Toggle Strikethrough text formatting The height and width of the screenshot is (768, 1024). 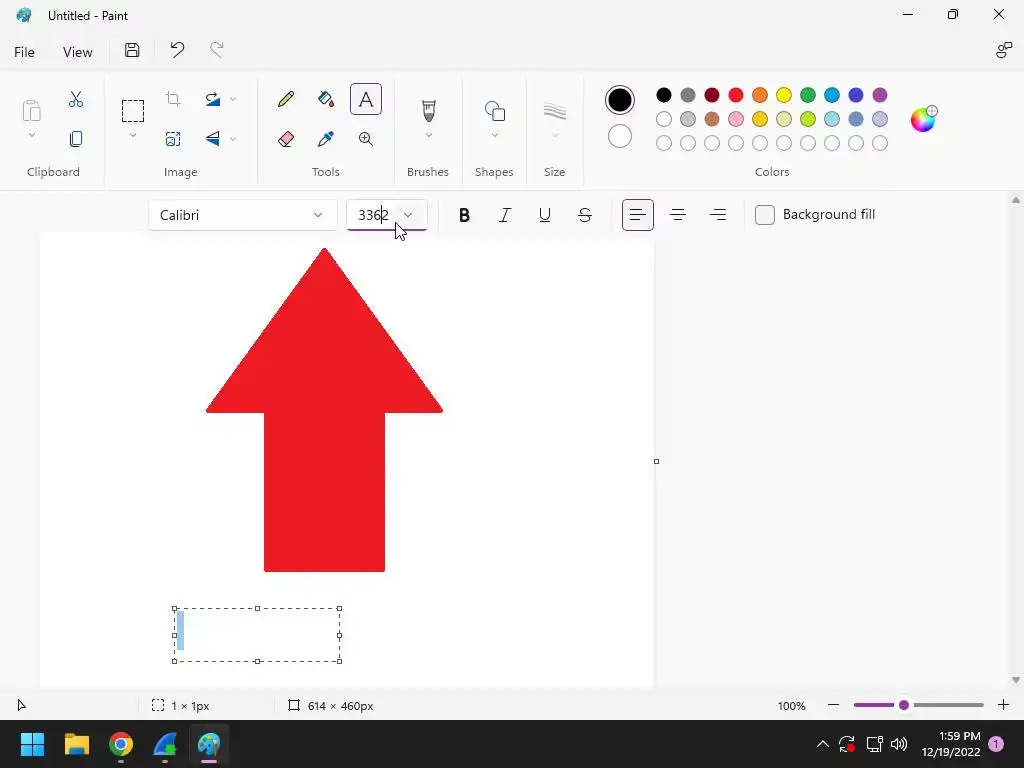[585, 215]
